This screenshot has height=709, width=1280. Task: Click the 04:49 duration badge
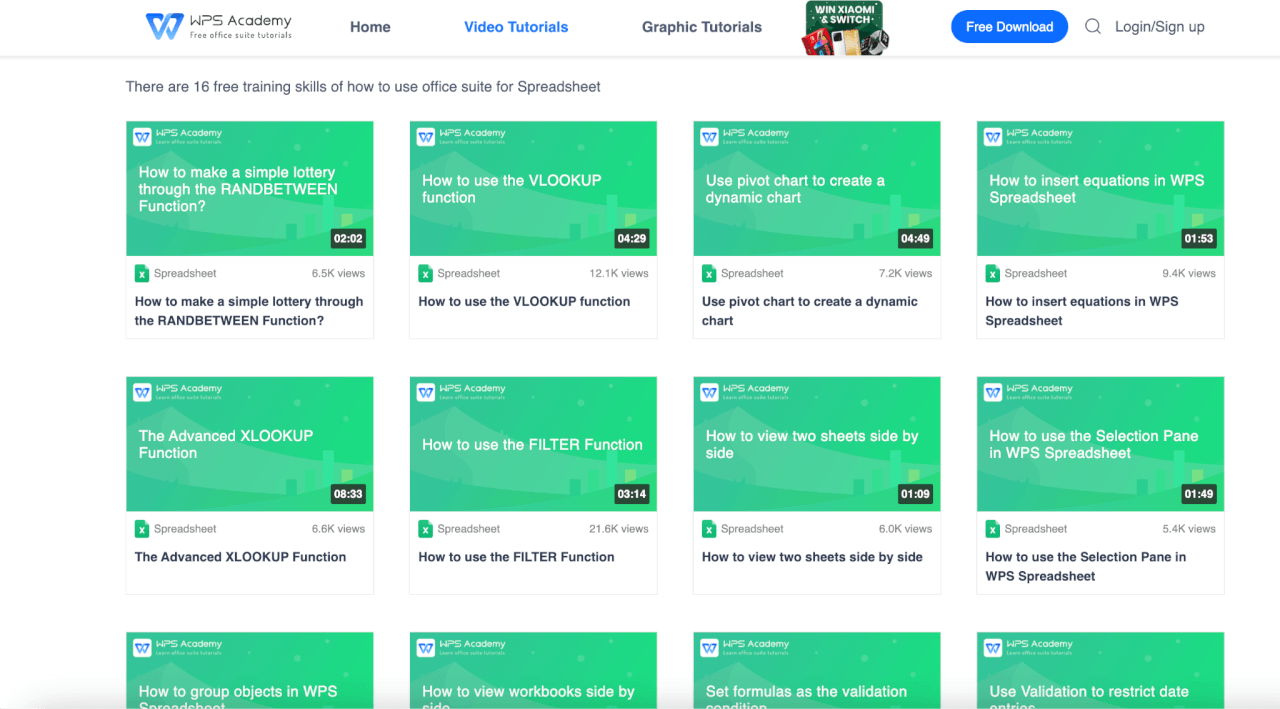click(x=915, y=239)
